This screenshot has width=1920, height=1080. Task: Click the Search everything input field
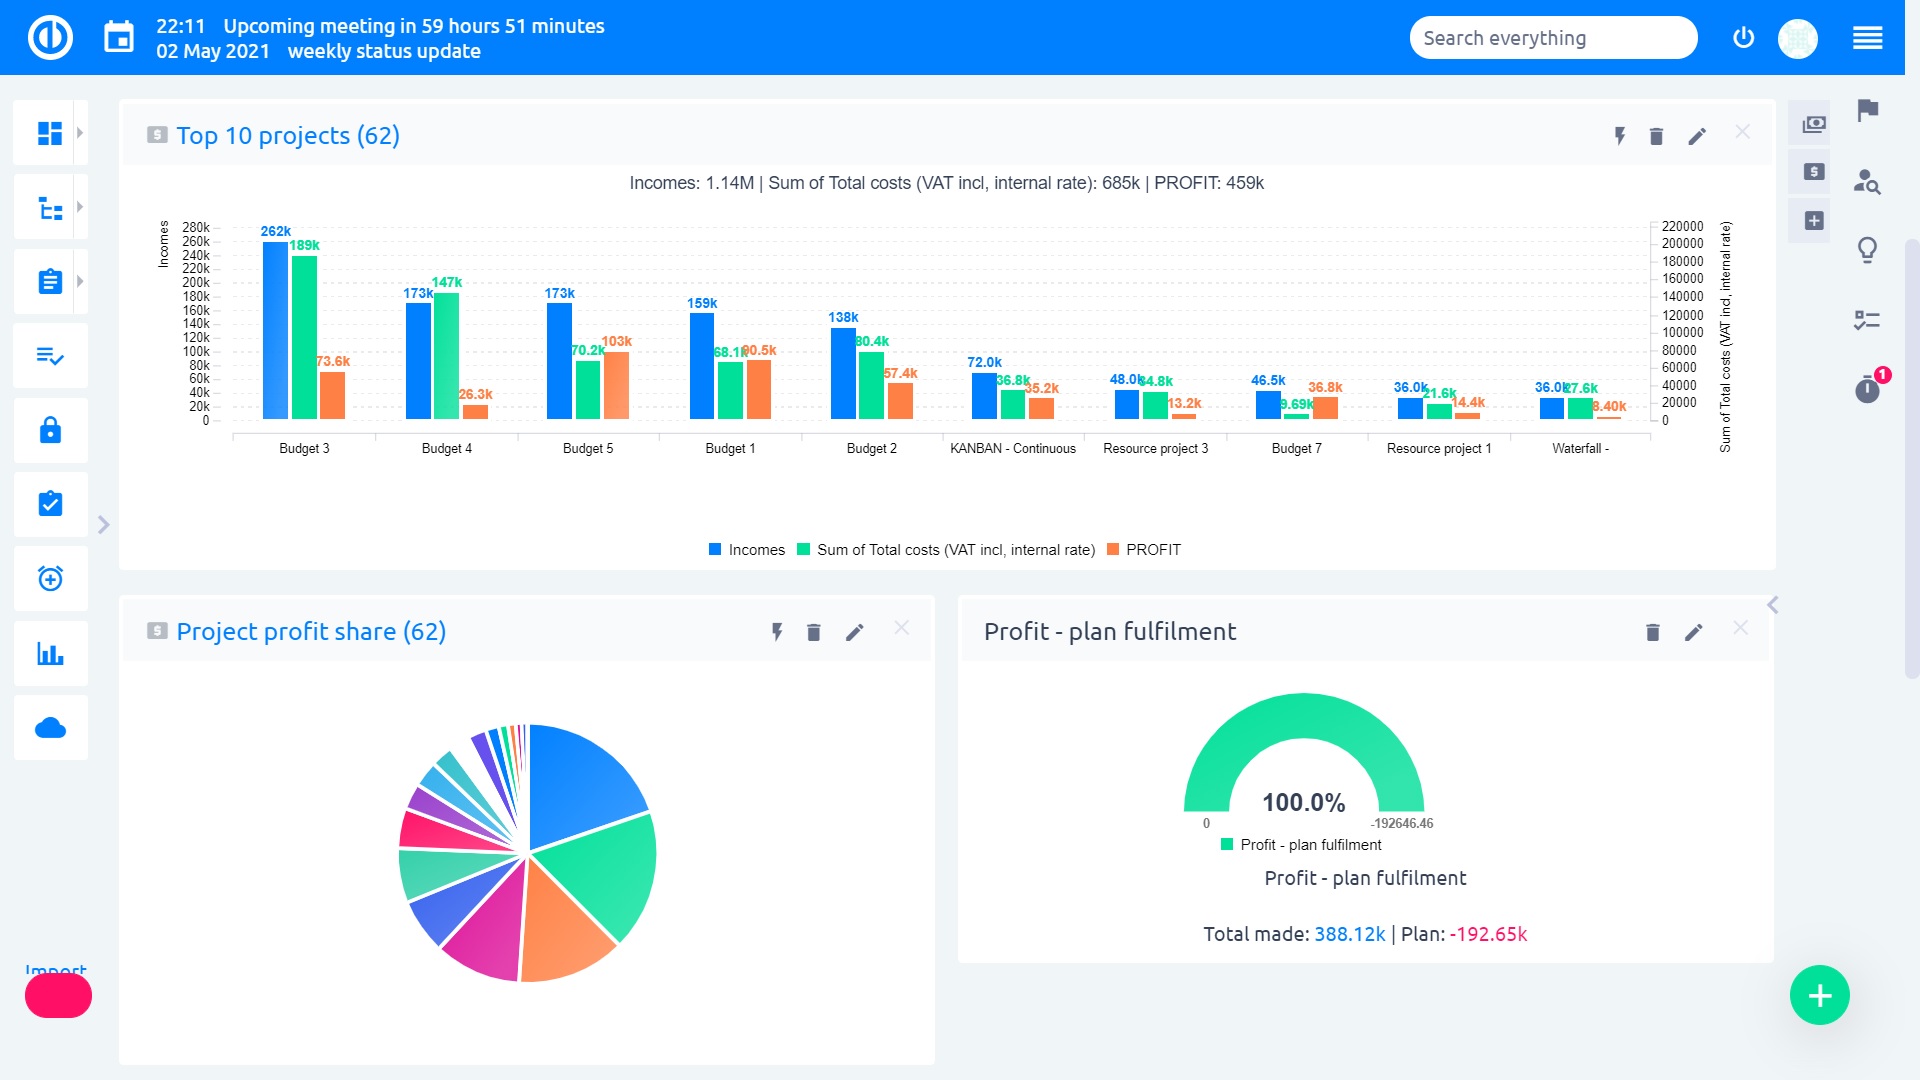[x=1552, y=38]
